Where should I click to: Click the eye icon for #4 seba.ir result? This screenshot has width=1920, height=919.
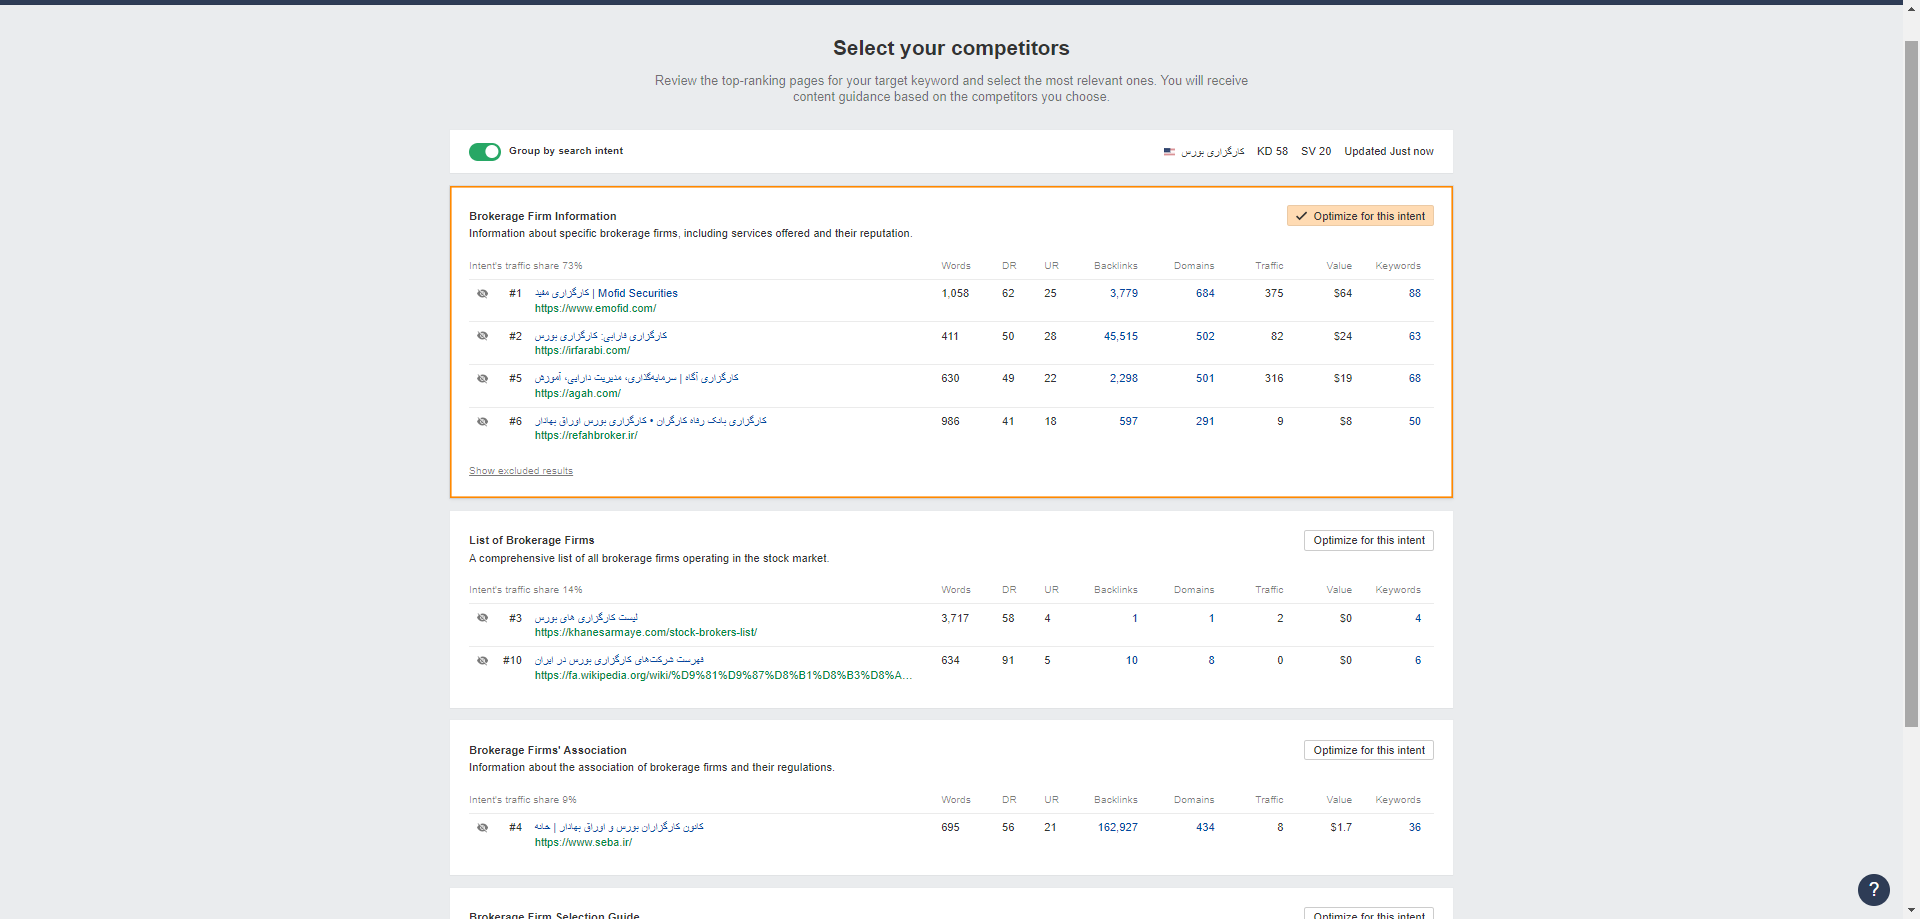(x=483, y=828)
